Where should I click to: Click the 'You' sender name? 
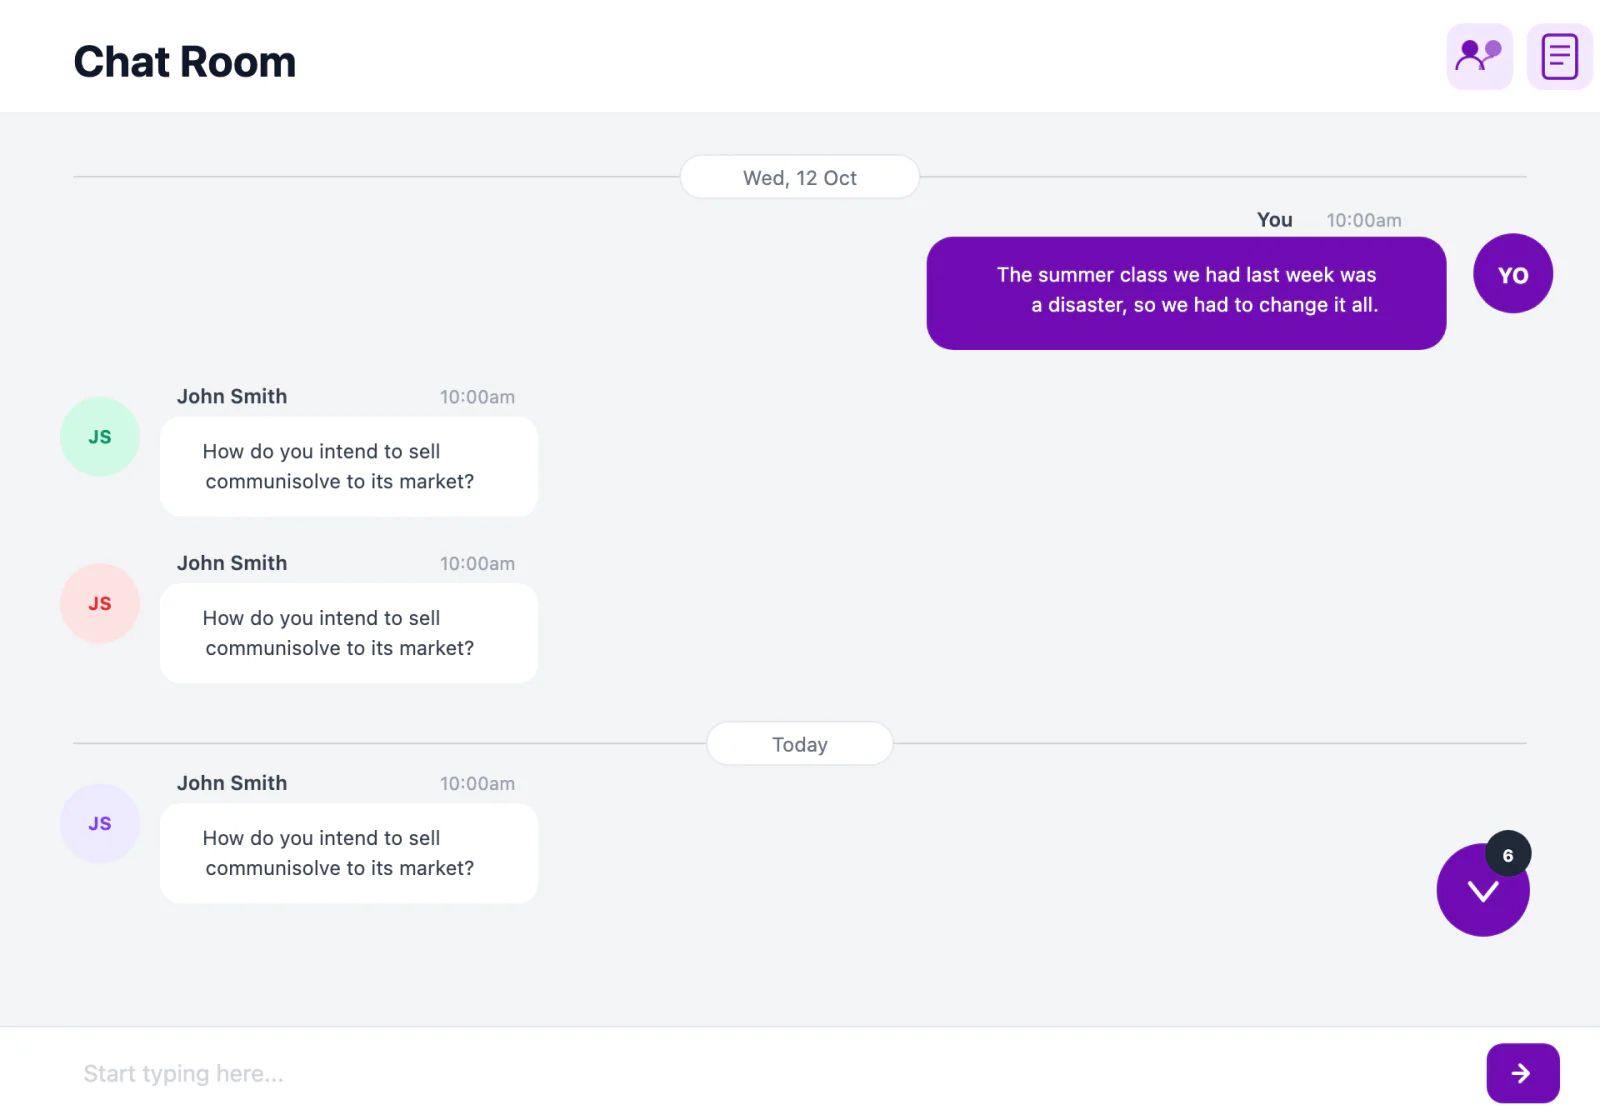coord(1275,220)
